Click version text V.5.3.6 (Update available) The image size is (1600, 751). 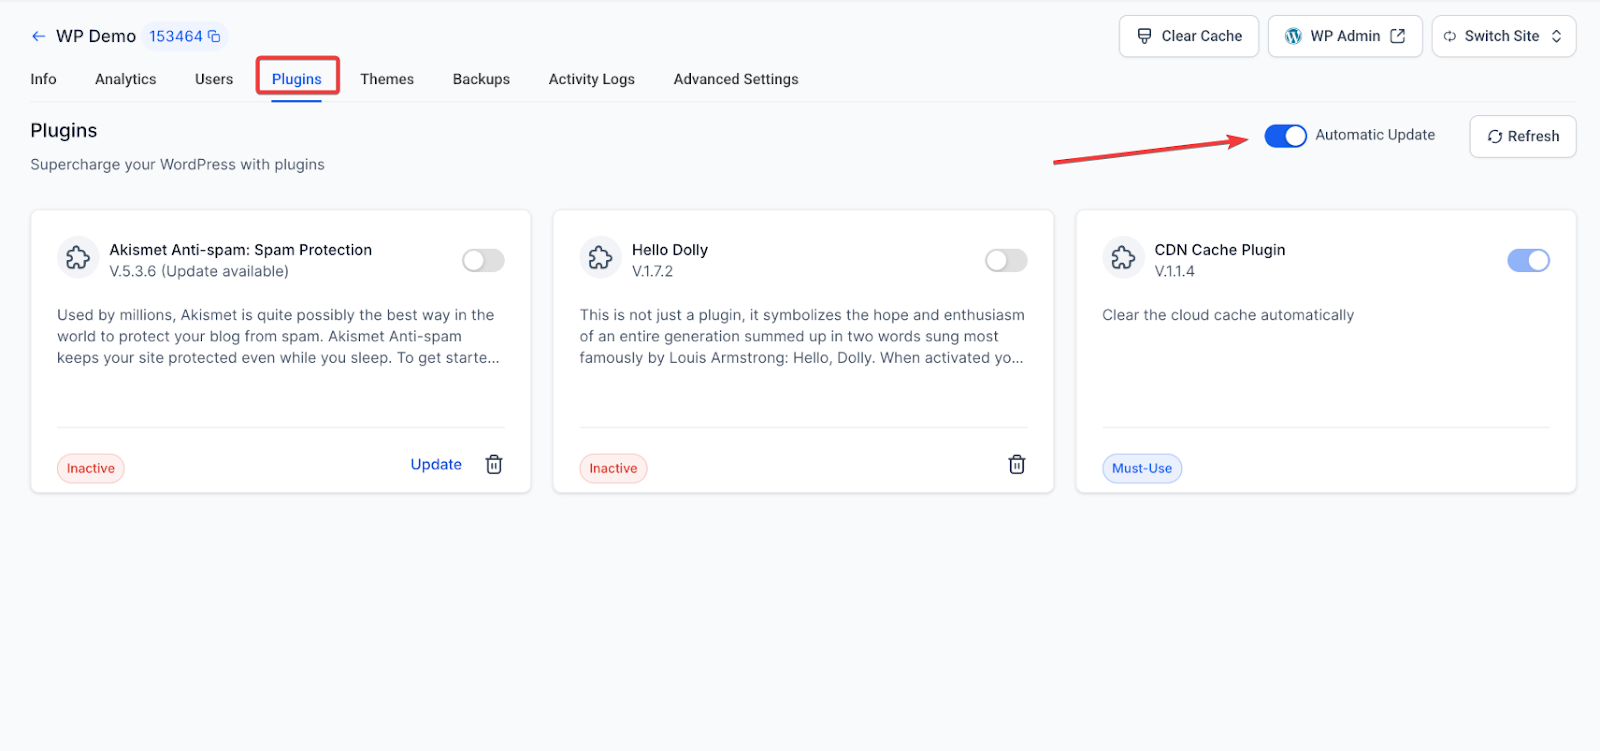click(199, 271)
